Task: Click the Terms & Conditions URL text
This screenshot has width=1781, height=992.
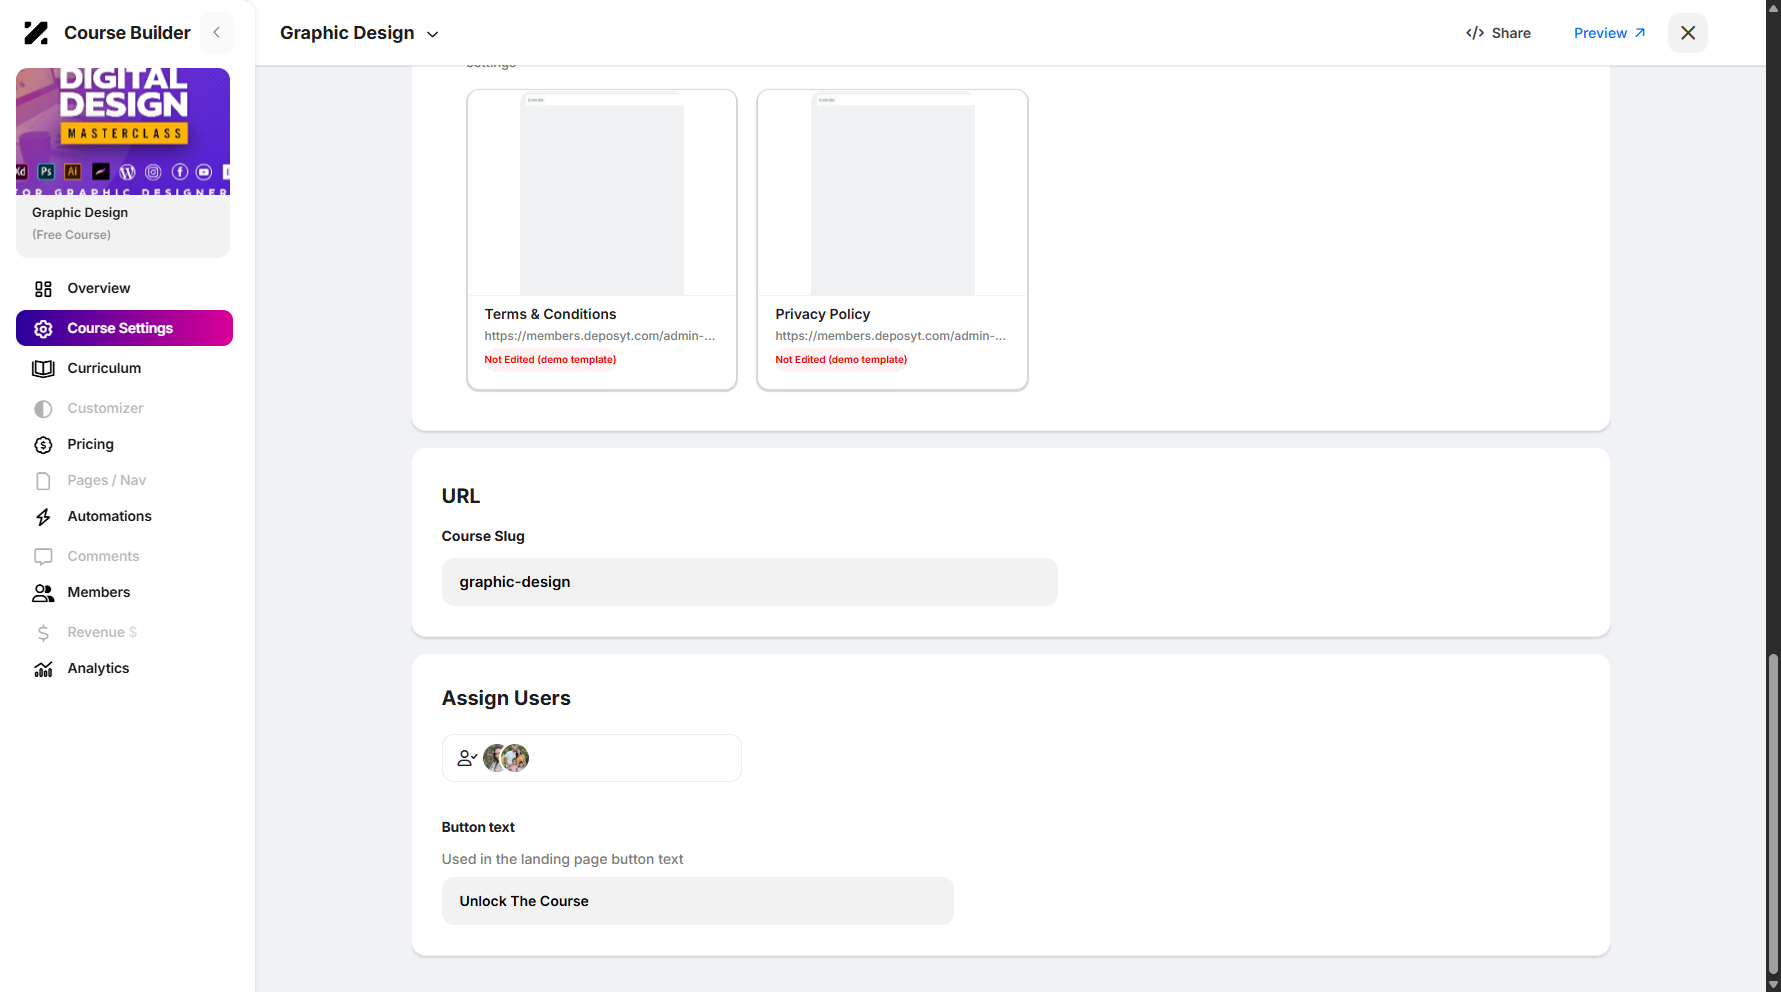Action: click(600, 336)
